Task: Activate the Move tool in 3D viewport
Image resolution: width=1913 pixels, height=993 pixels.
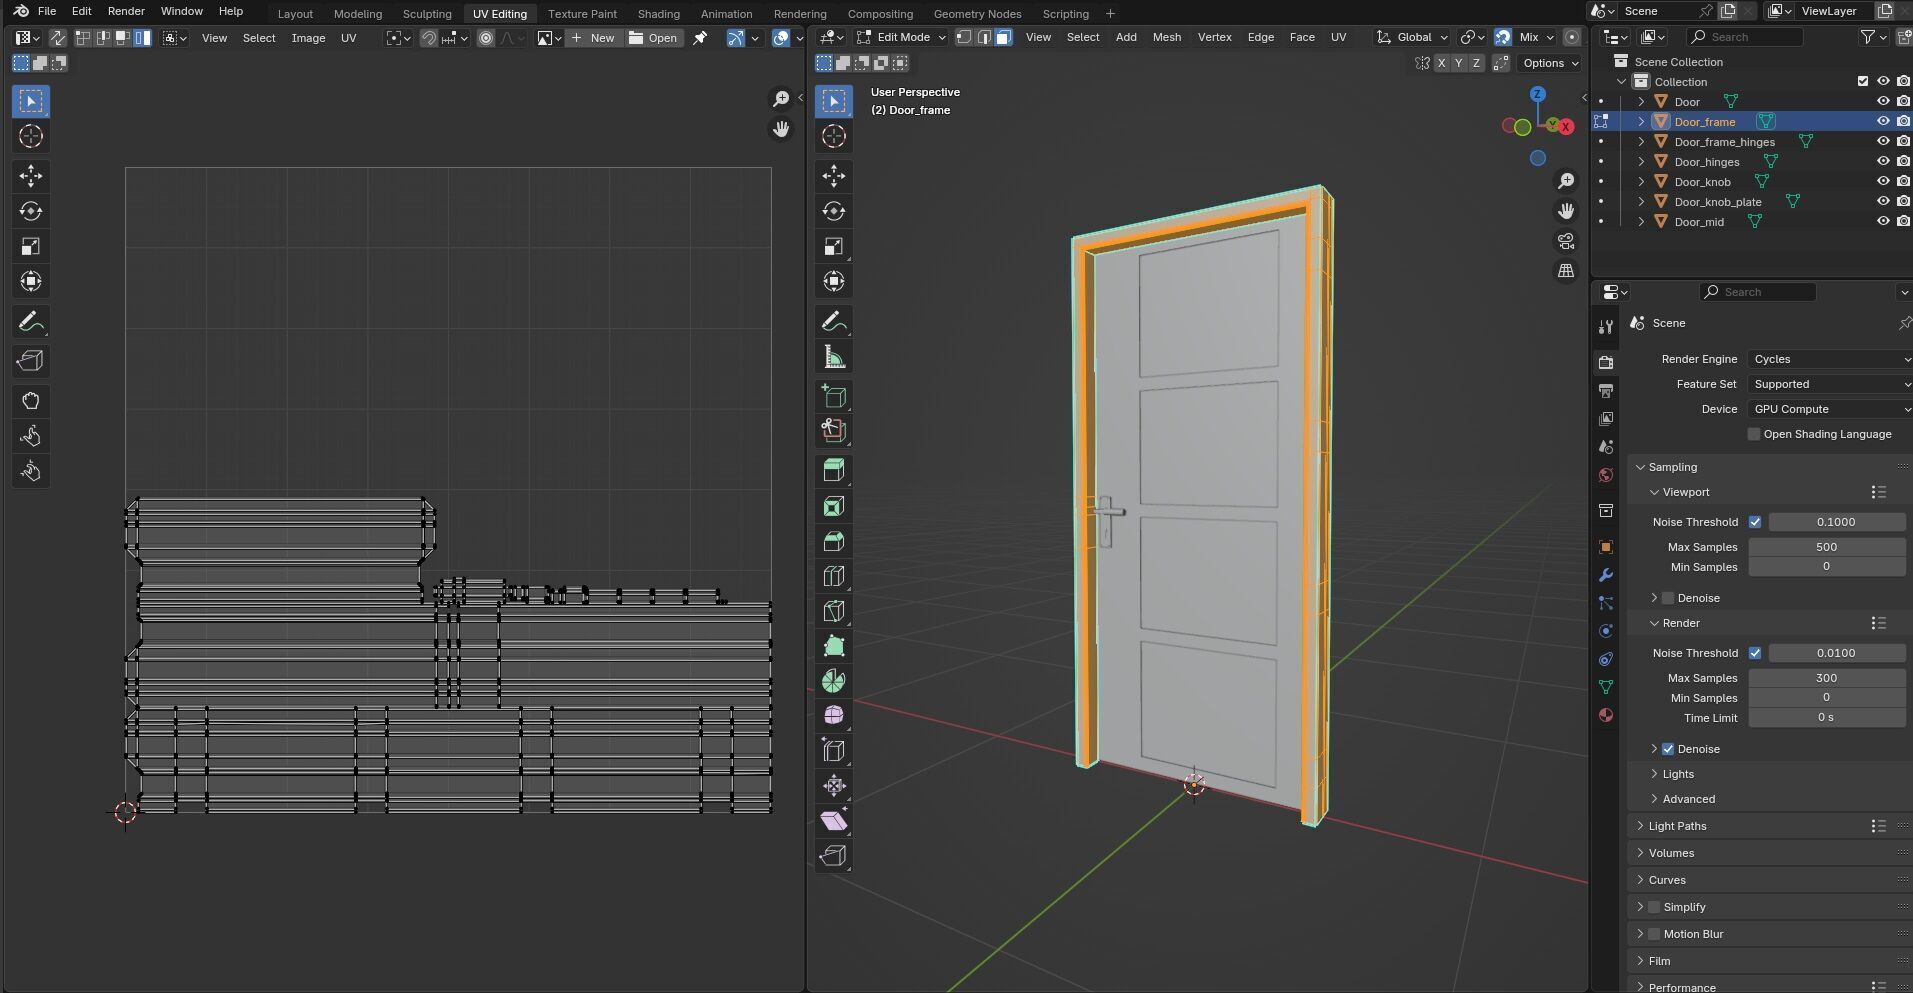Action: (x=834, y=176)
